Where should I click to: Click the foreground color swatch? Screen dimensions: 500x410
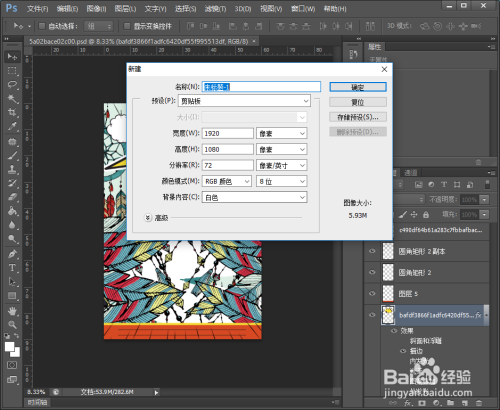coord(10,347)
